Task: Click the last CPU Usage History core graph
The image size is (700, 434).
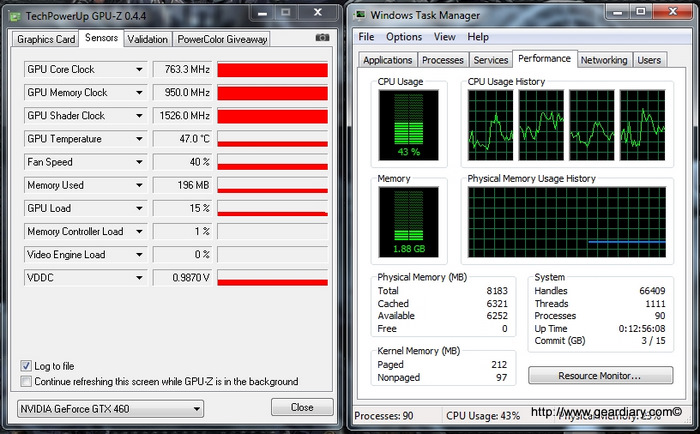Action: (642, 125)
